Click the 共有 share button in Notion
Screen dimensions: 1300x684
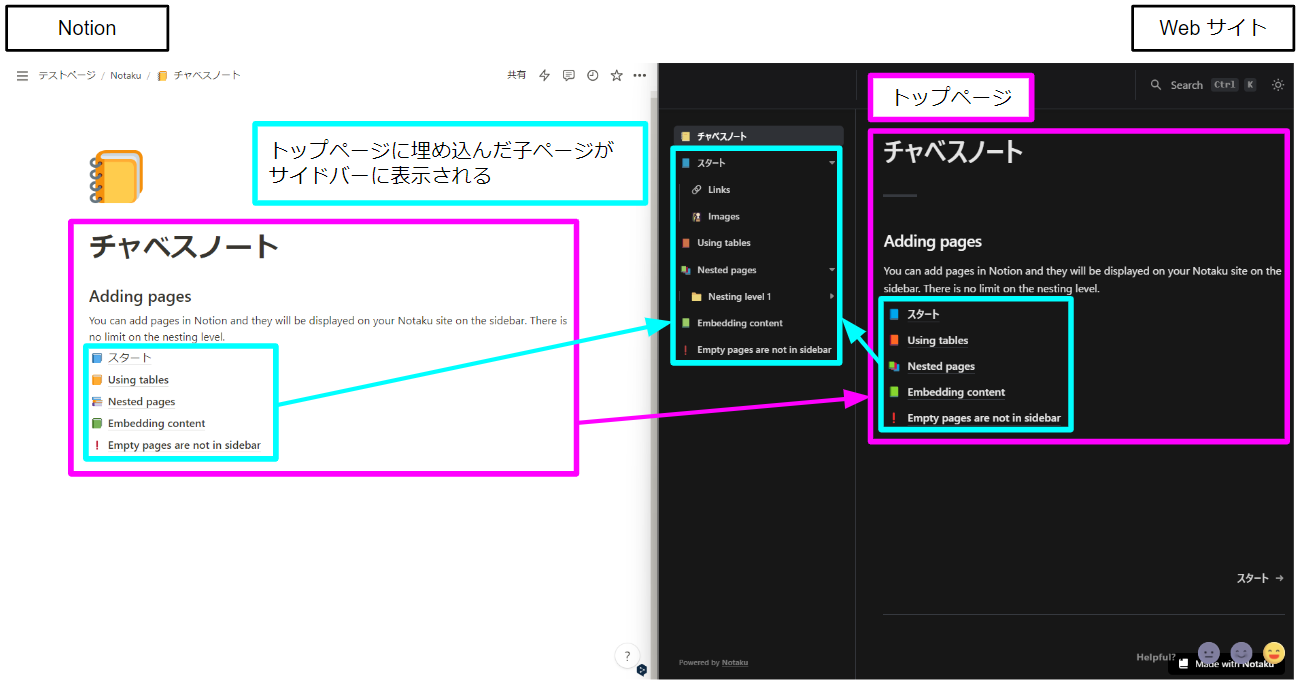click(x=516, y=75)
